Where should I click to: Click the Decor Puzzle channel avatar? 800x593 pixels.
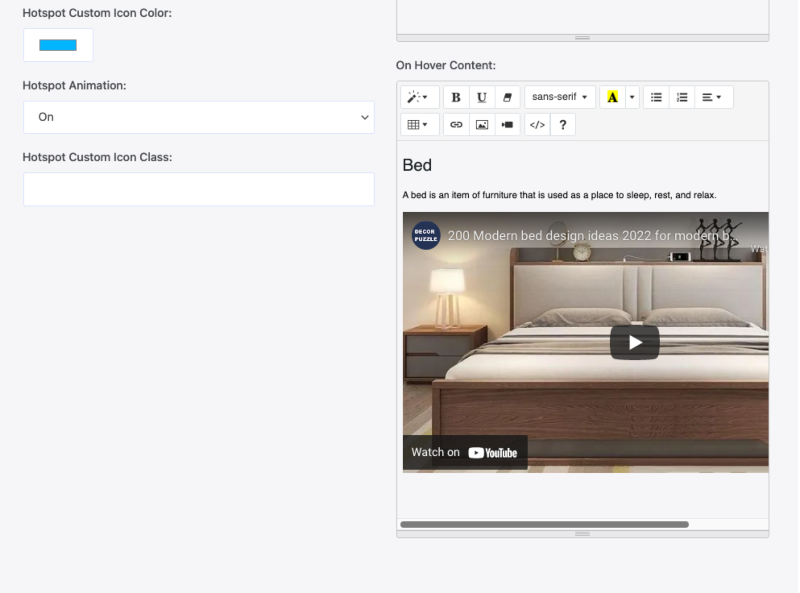426,235
